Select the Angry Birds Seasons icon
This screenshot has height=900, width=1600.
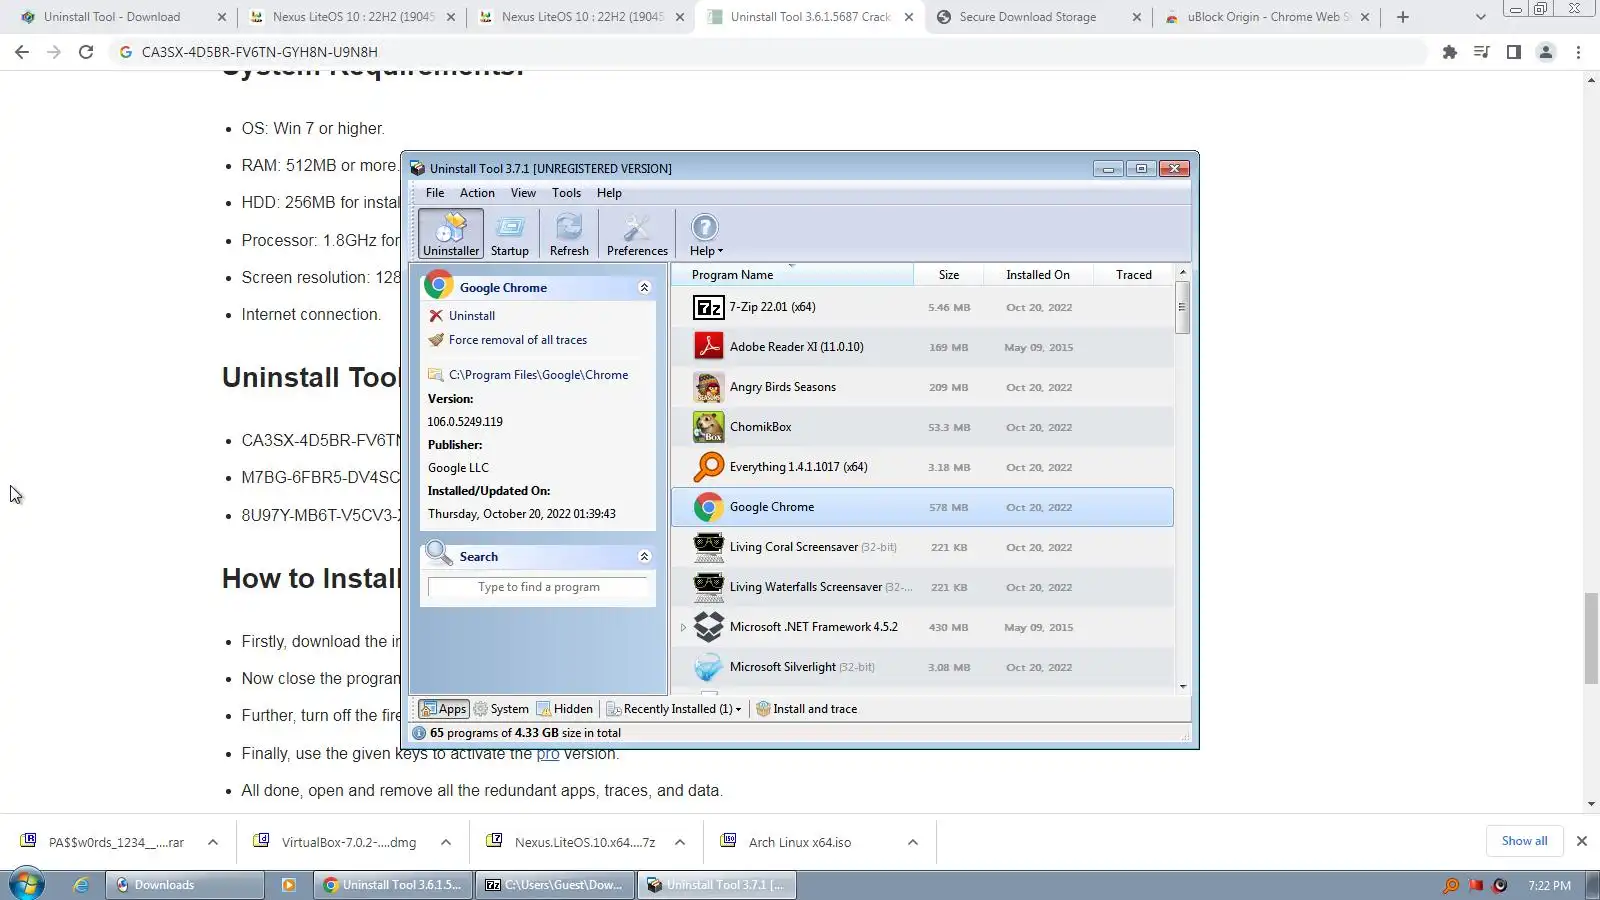(709, 387)
